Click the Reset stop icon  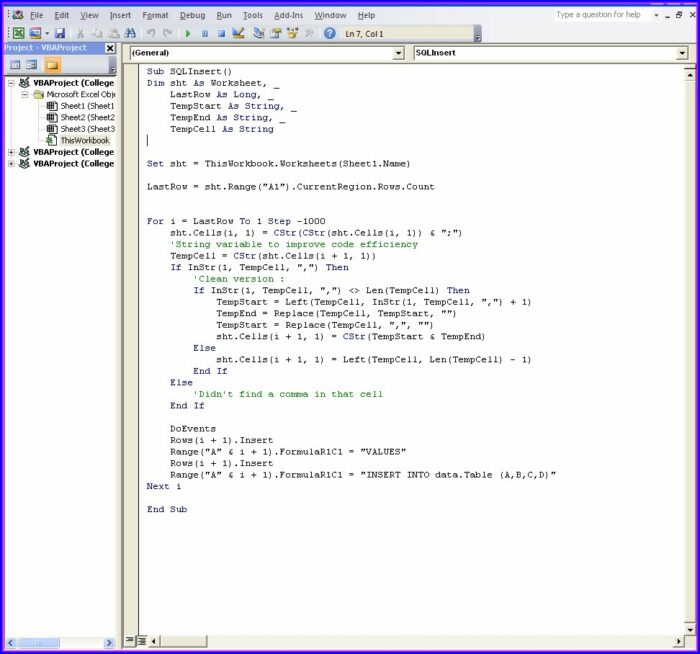221,33
